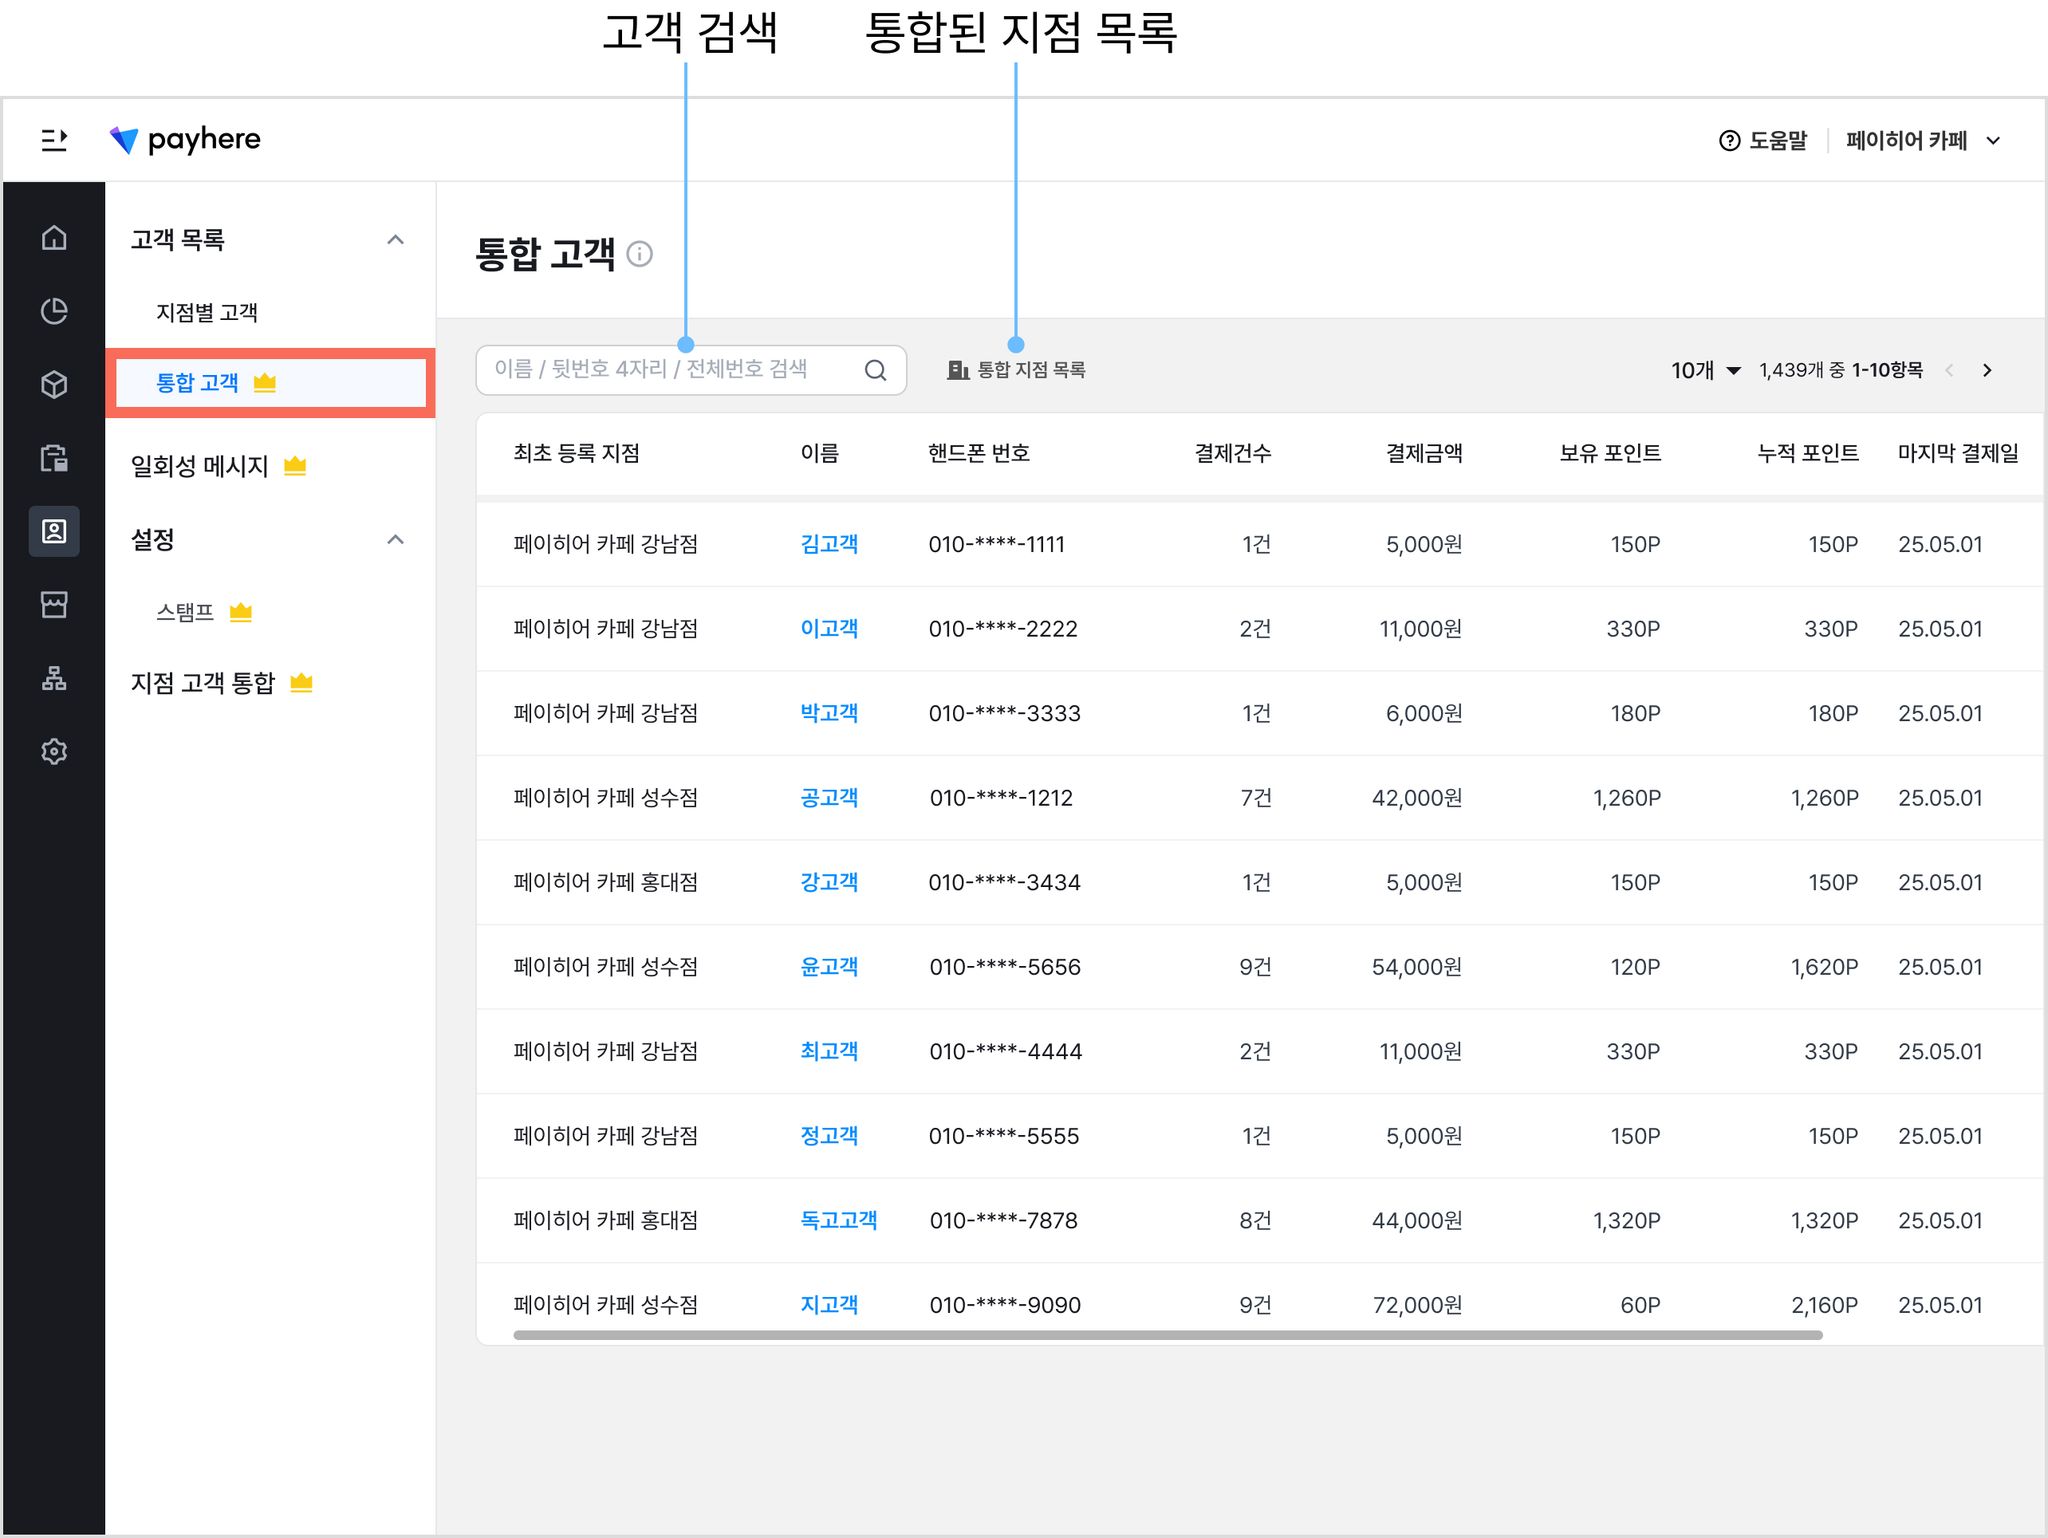Open the store front icon
This screenshot has width=2048, height=1538.
click(54, 604)
